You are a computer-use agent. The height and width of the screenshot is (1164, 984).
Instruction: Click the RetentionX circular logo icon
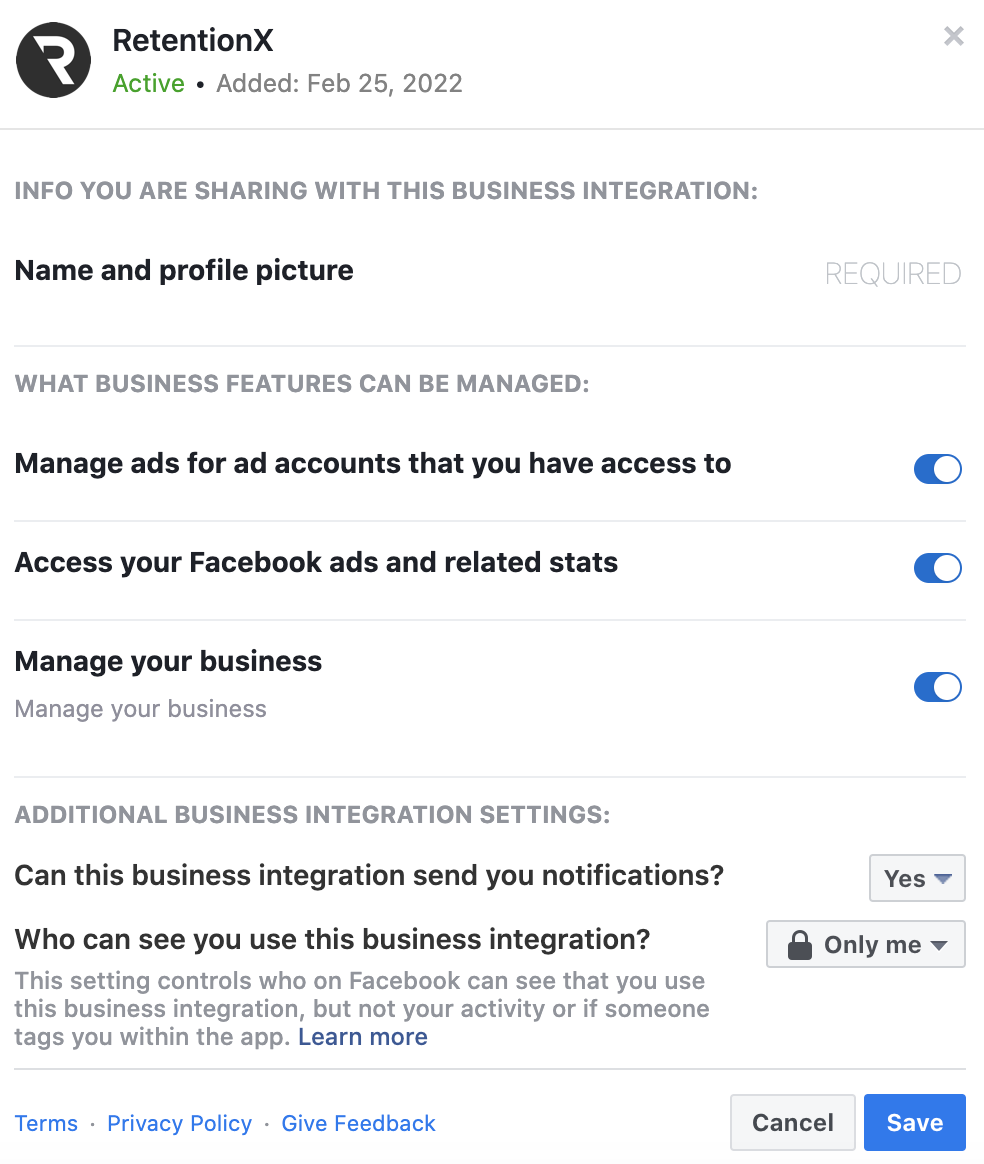pyautogui.click(x=53, y=60)
